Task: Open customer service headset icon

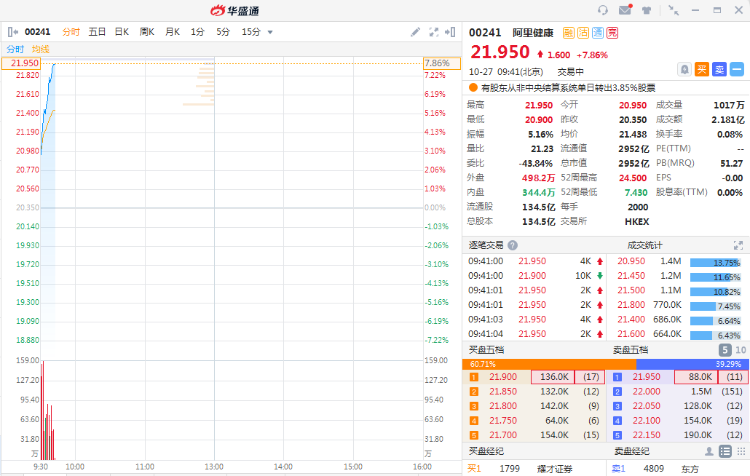Action: (602, 9)
